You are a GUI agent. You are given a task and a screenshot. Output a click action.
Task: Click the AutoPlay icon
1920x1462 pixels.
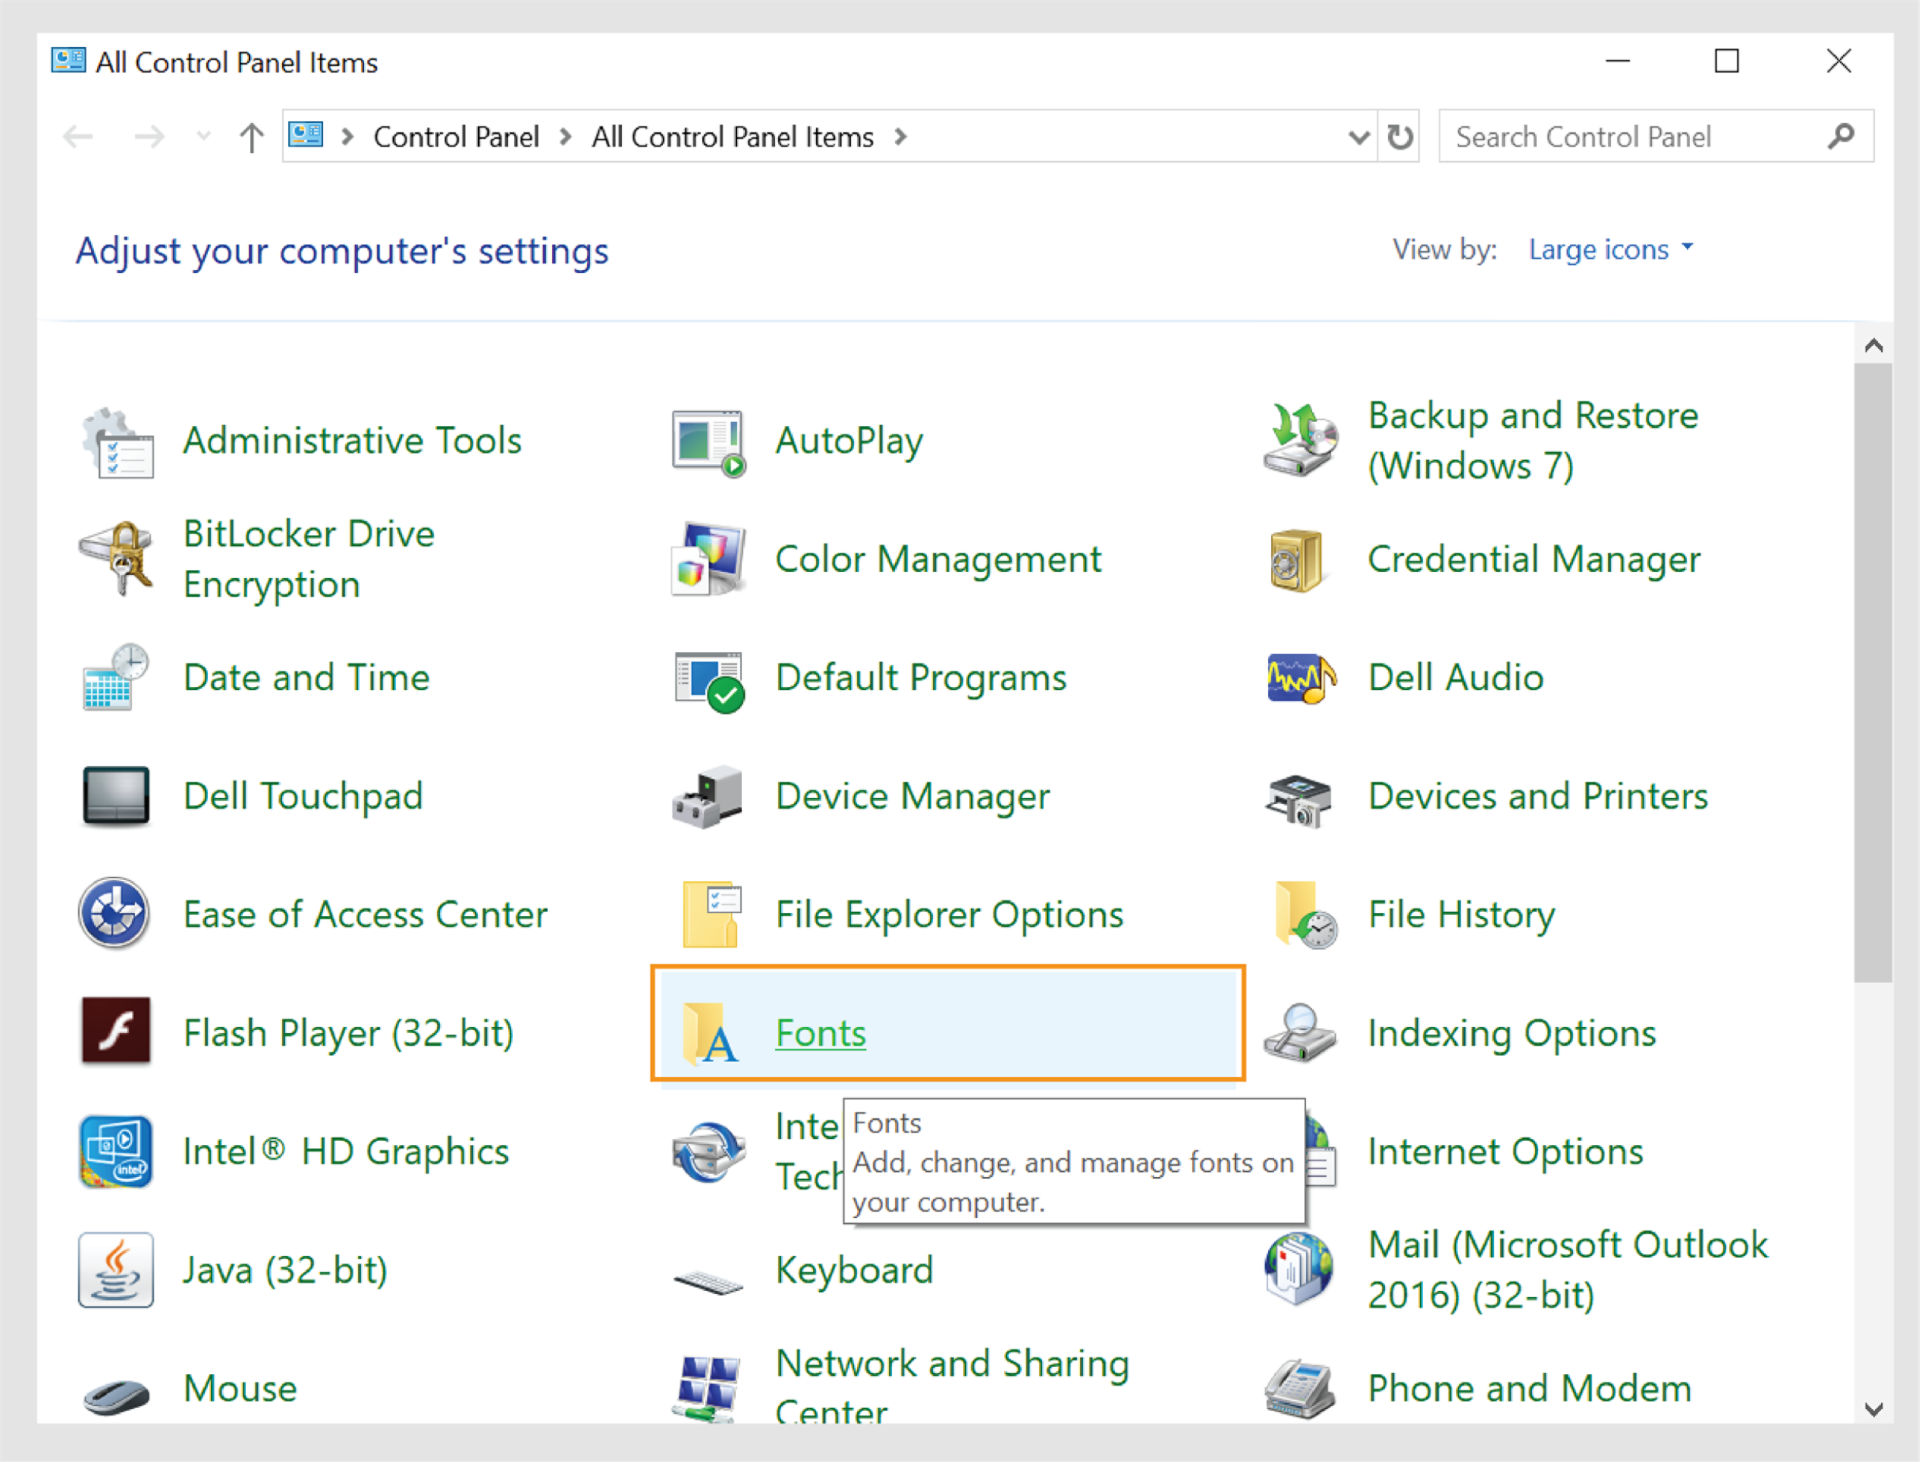(x=708, y=442)
